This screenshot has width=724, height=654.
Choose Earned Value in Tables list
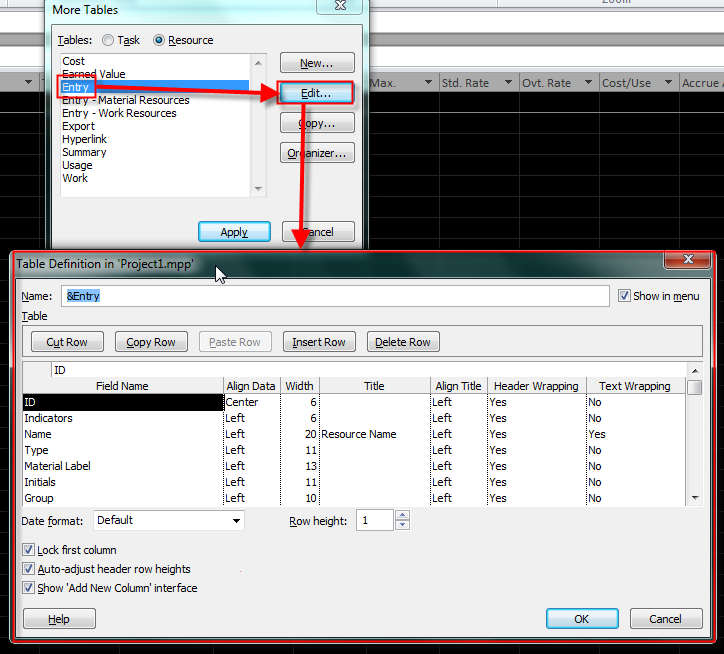pos(94,74)
